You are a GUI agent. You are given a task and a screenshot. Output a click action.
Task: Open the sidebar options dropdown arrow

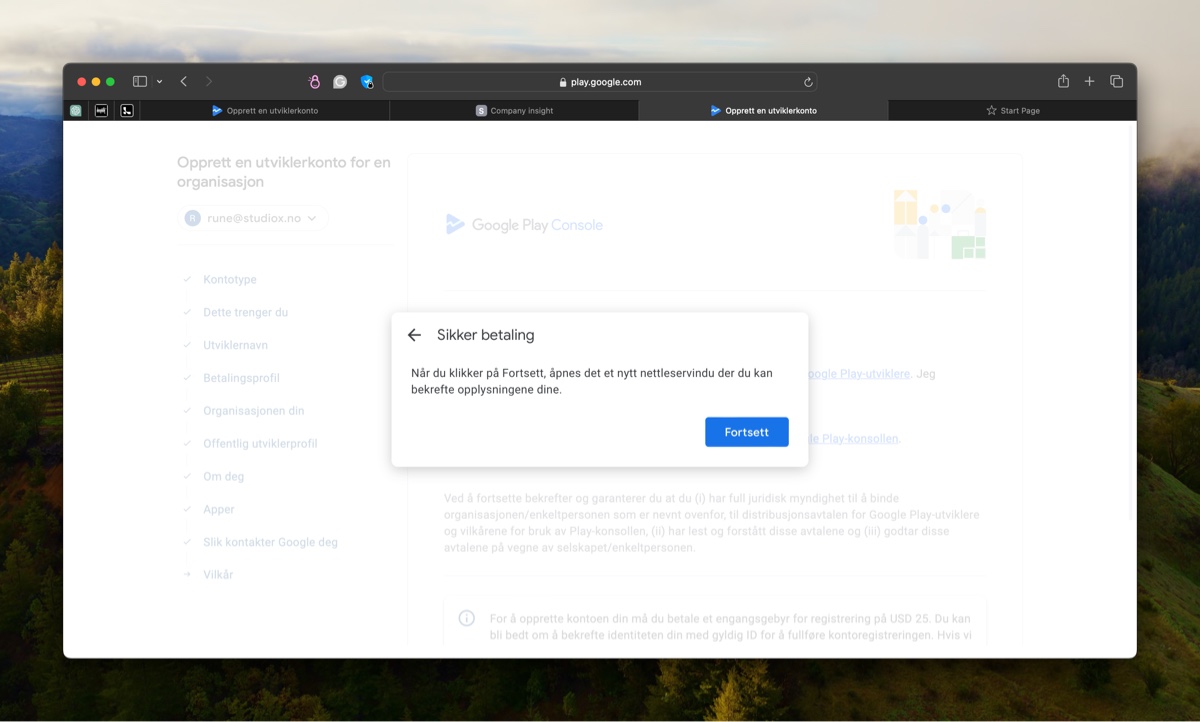(159, 82)
